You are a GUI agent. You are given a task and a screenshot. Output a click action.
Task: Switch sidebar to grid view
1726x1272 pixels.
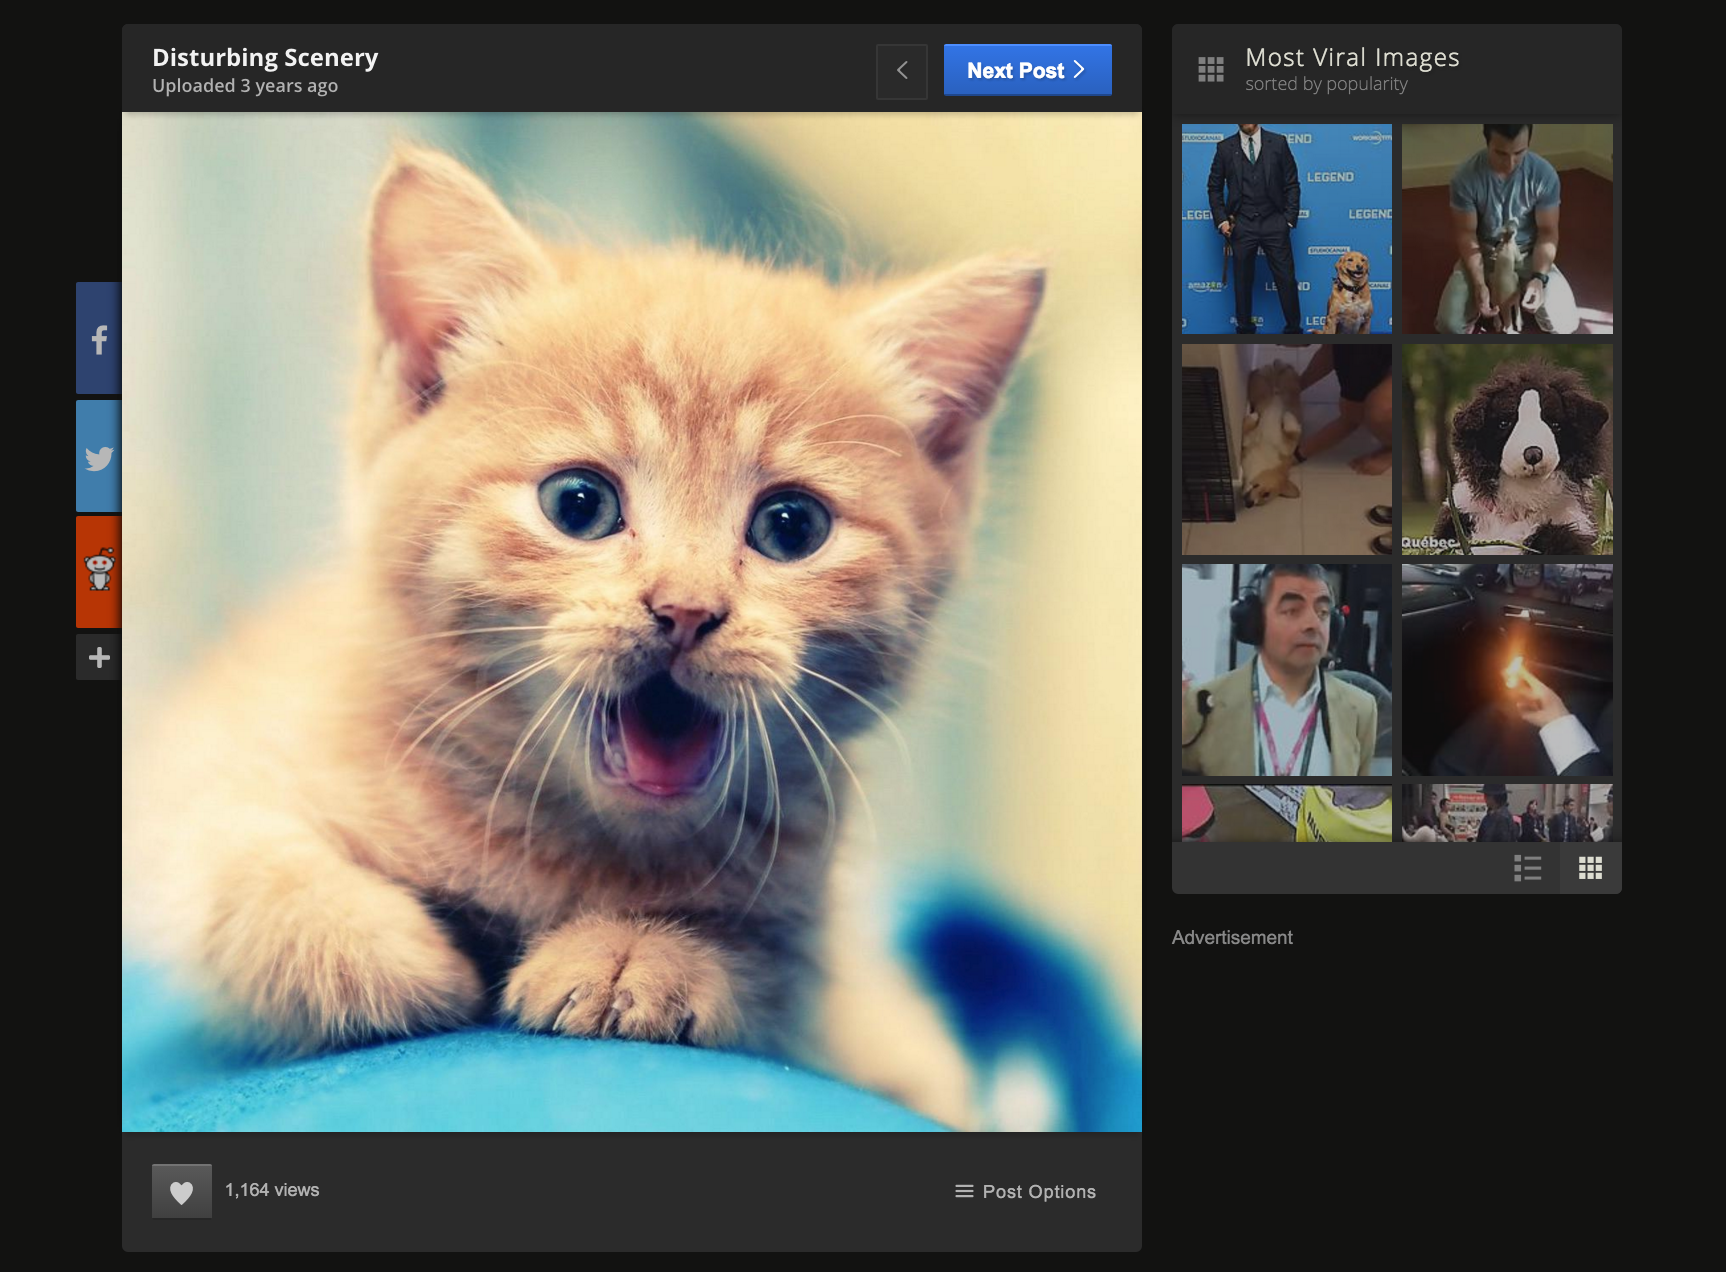coord(1590,867)
